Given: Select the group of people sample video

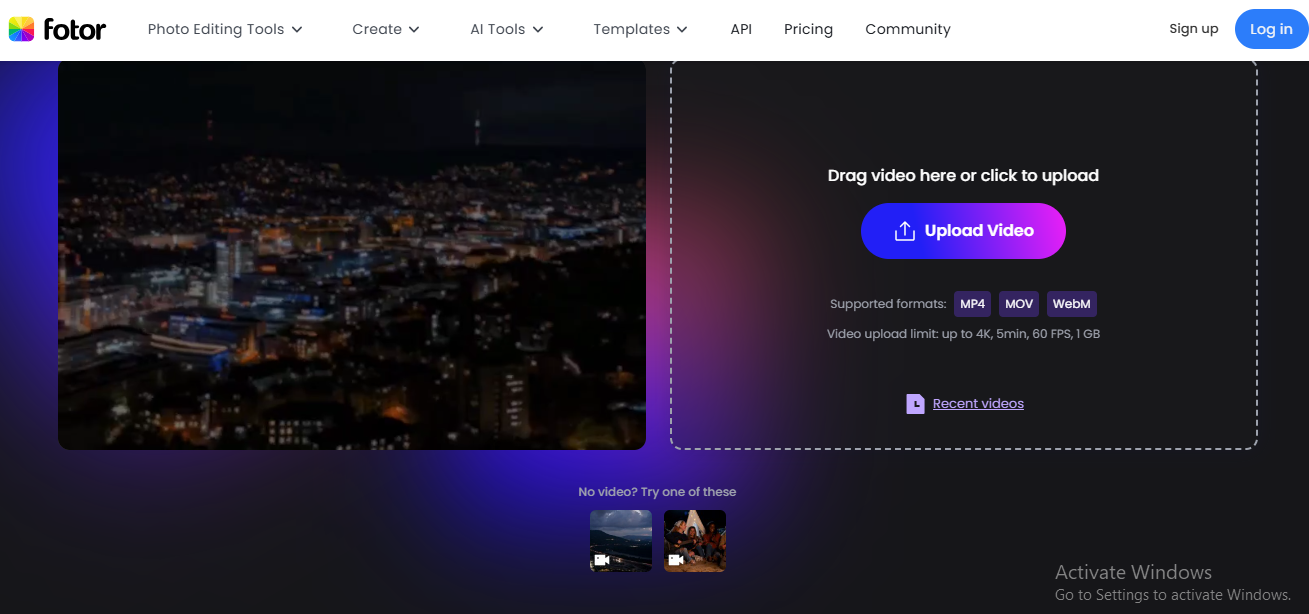Looking at the screenshot, I should pos(695,541).
